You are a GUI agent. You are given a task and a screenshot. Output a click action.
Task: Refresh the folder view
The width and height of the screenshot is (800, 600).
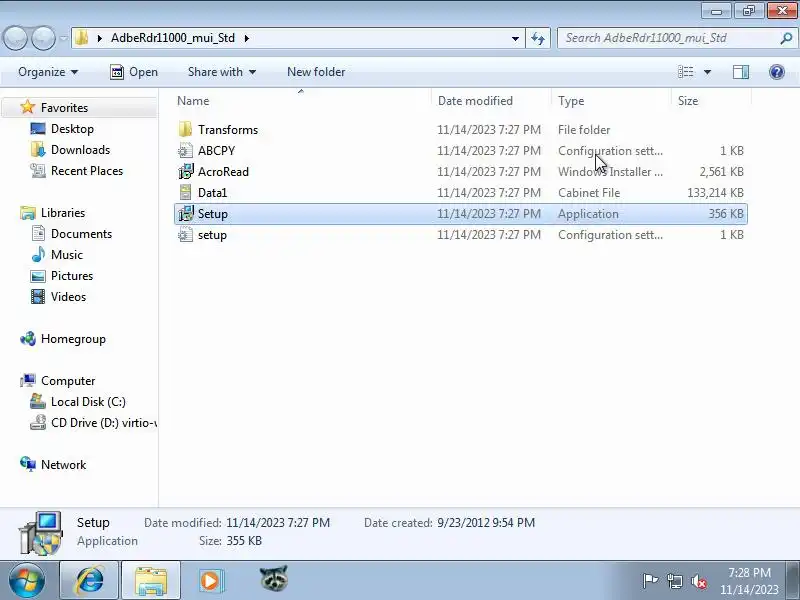pos(538,38)
